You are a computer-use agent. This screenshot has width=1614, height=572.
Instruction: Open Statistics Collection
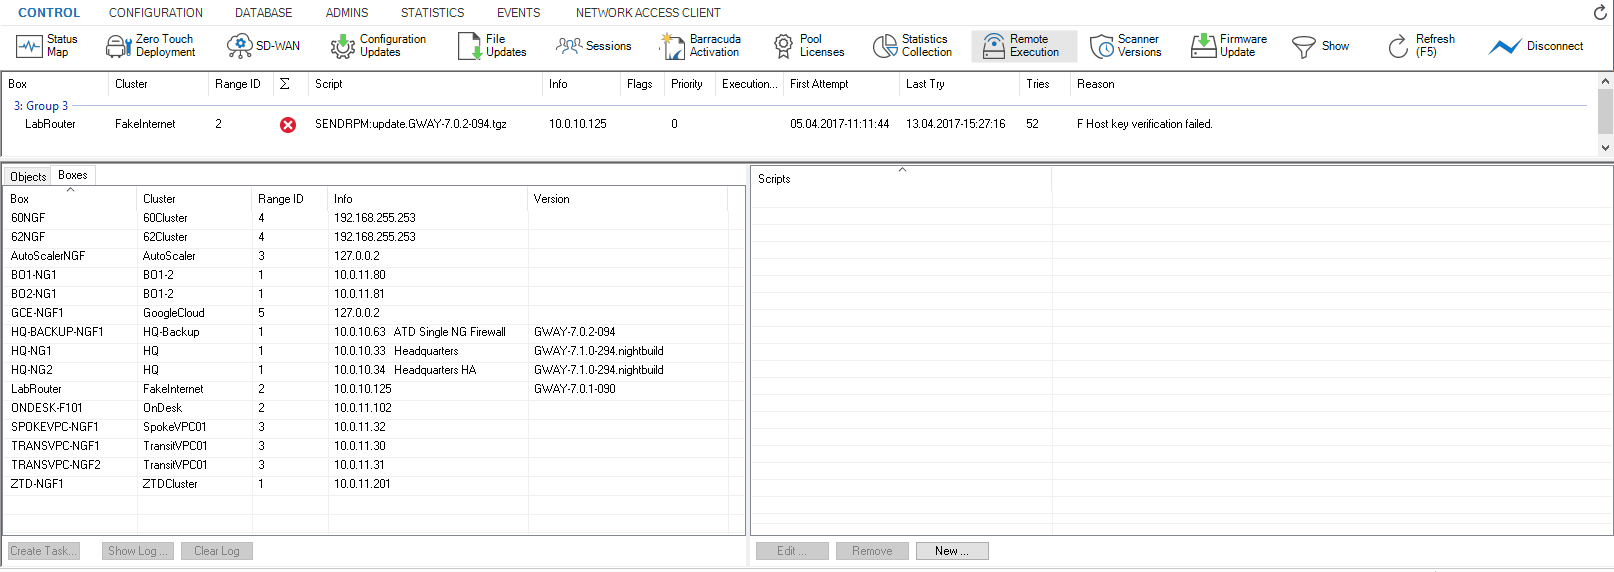[x=912, y=46]
